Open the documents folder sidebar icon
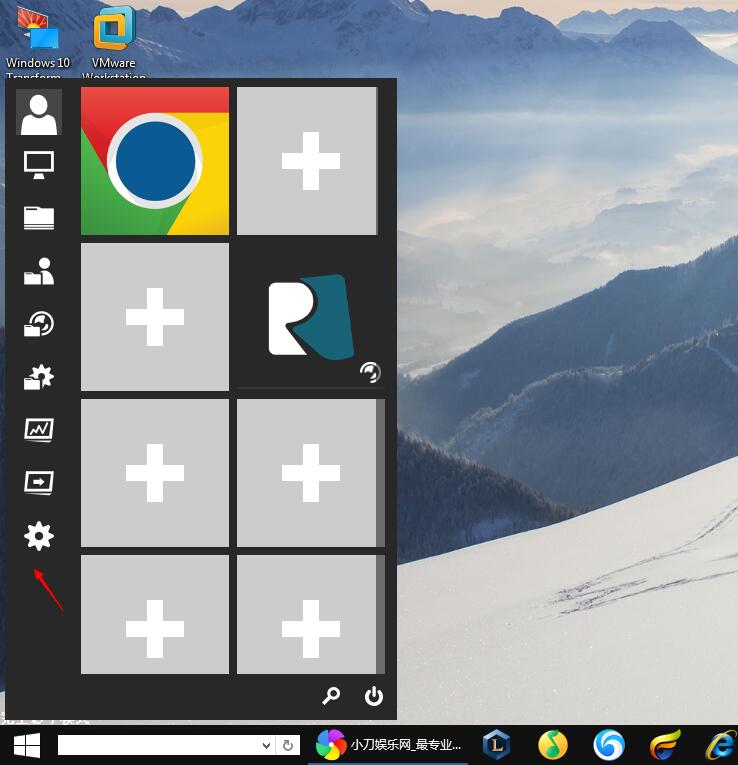 point(39,218)
